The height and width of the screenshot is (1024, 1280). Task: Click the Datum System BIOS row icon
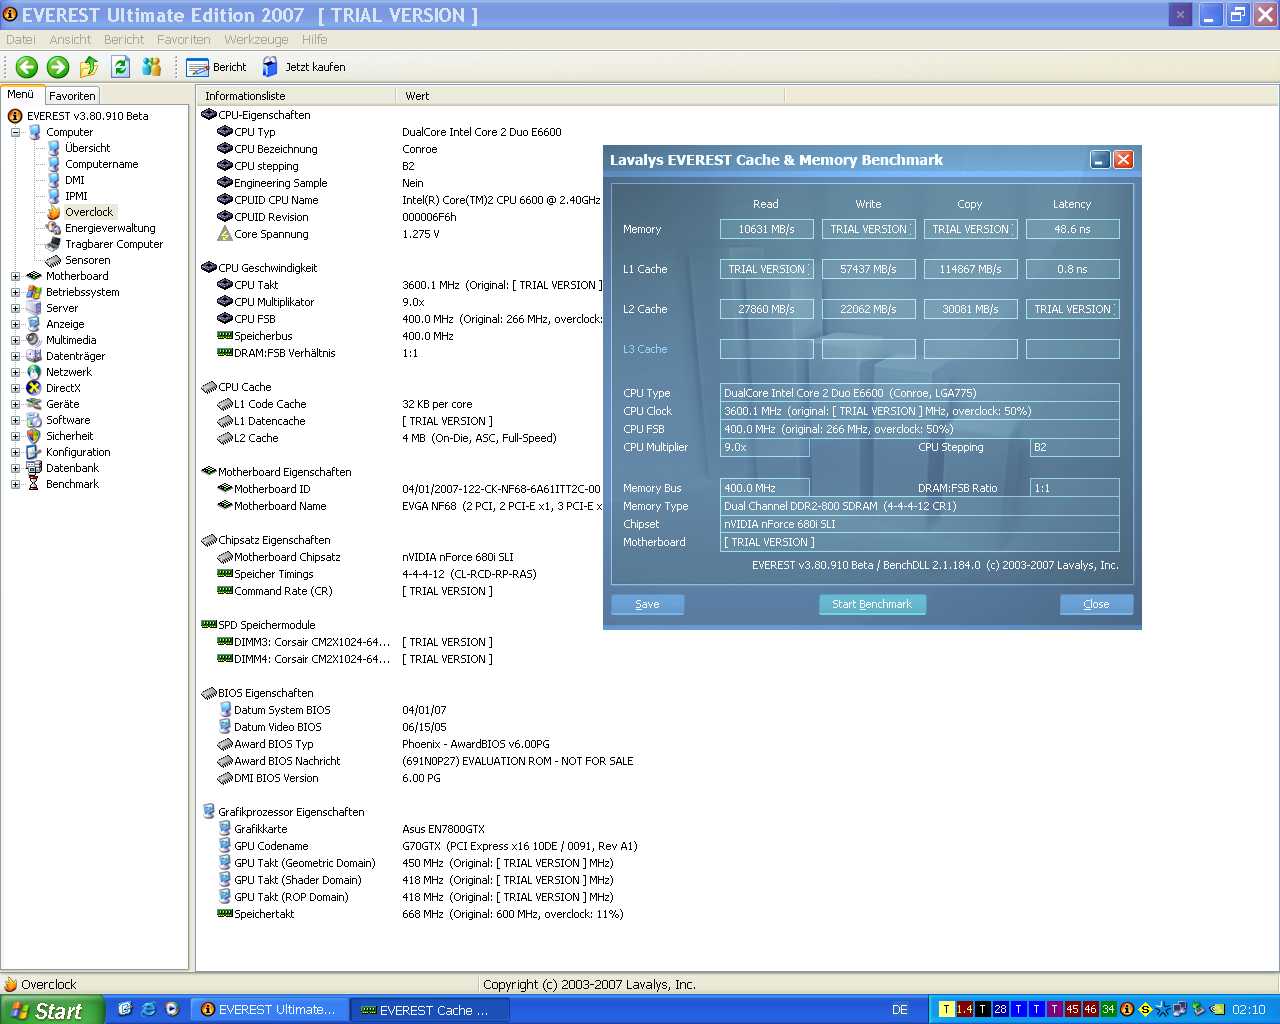(225, 710)
